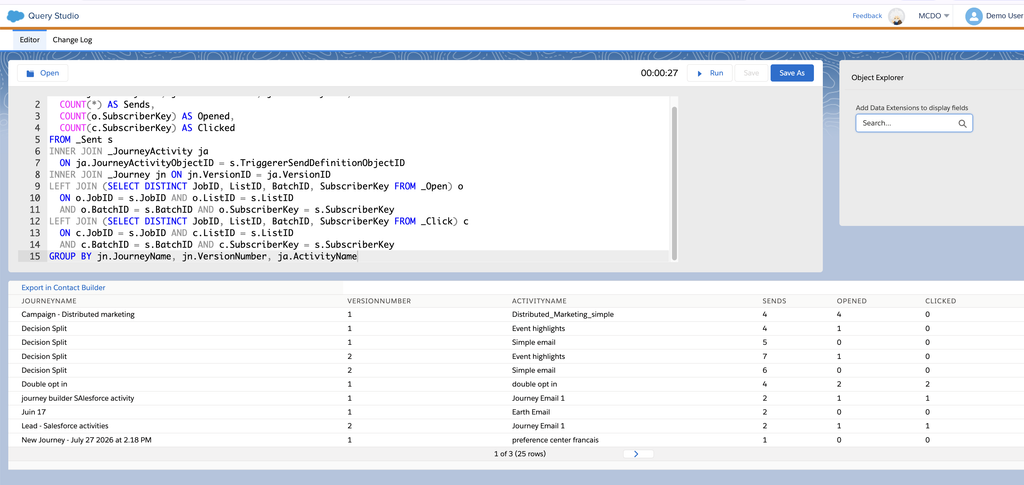Click Export in Contact Builder link
The image size is (1024, 485).
pos(63,287)
